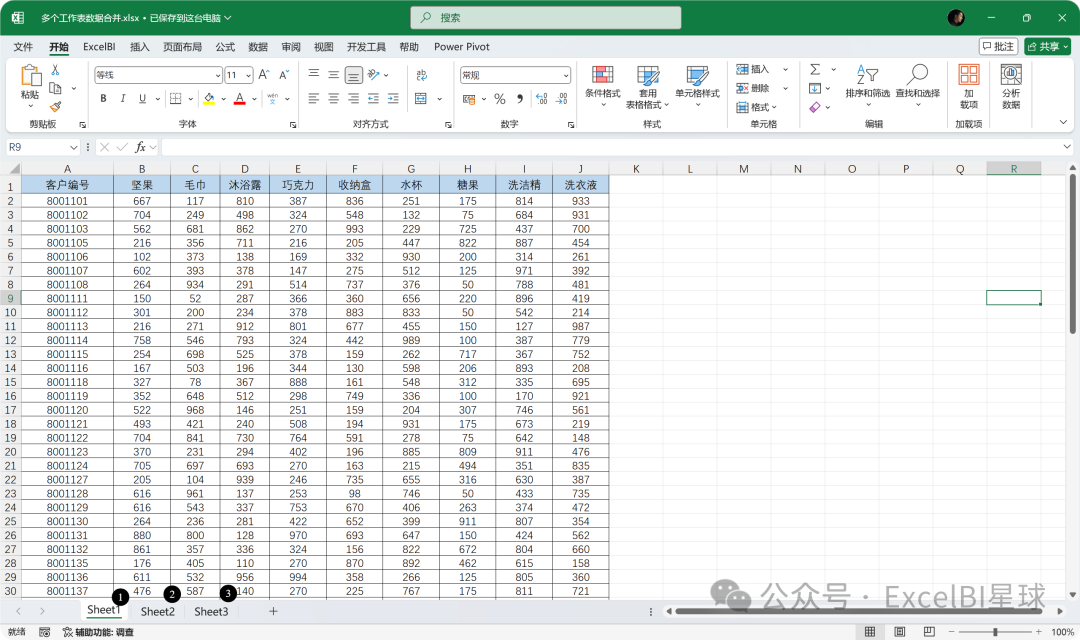Click the merge and center icon
The image size is (1080, 640).
coord(421,99)
